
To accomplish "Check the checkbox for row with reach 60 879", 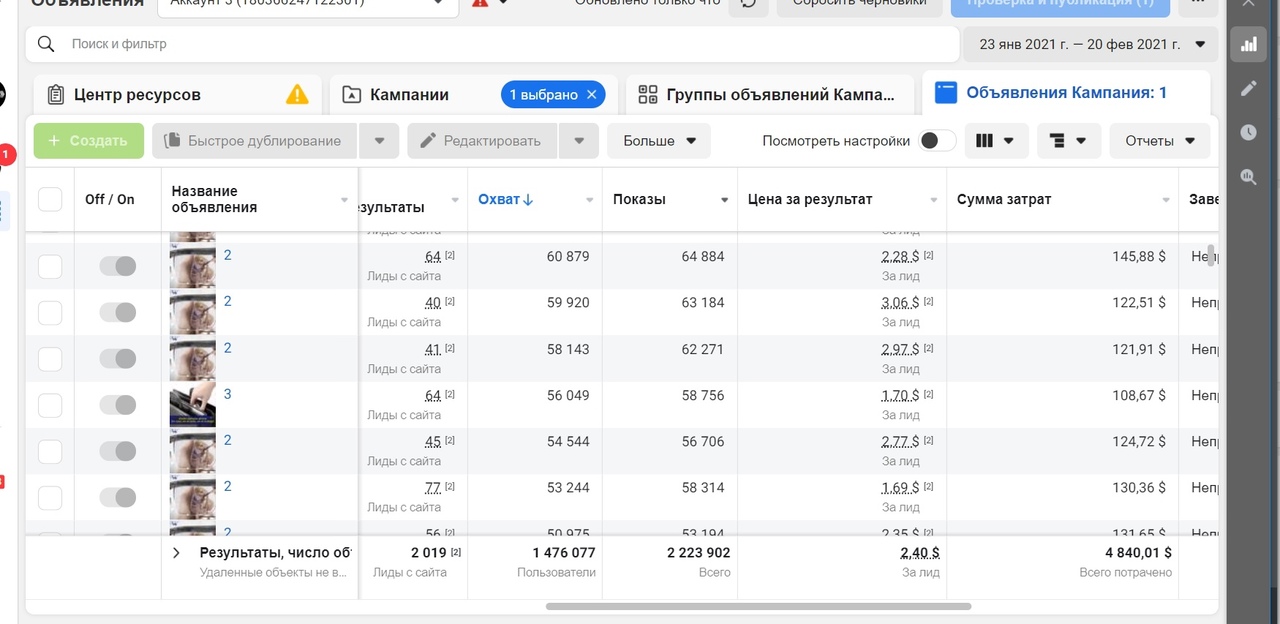I will click(50, 266).
